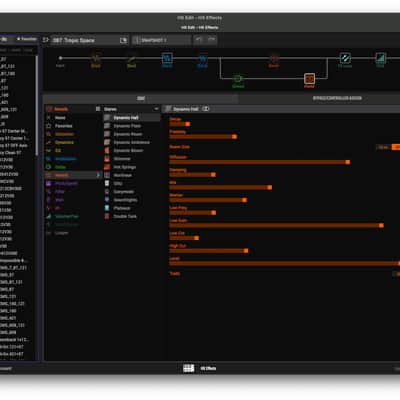
Task: Click the Volume block at chain end
Action: 380,58
